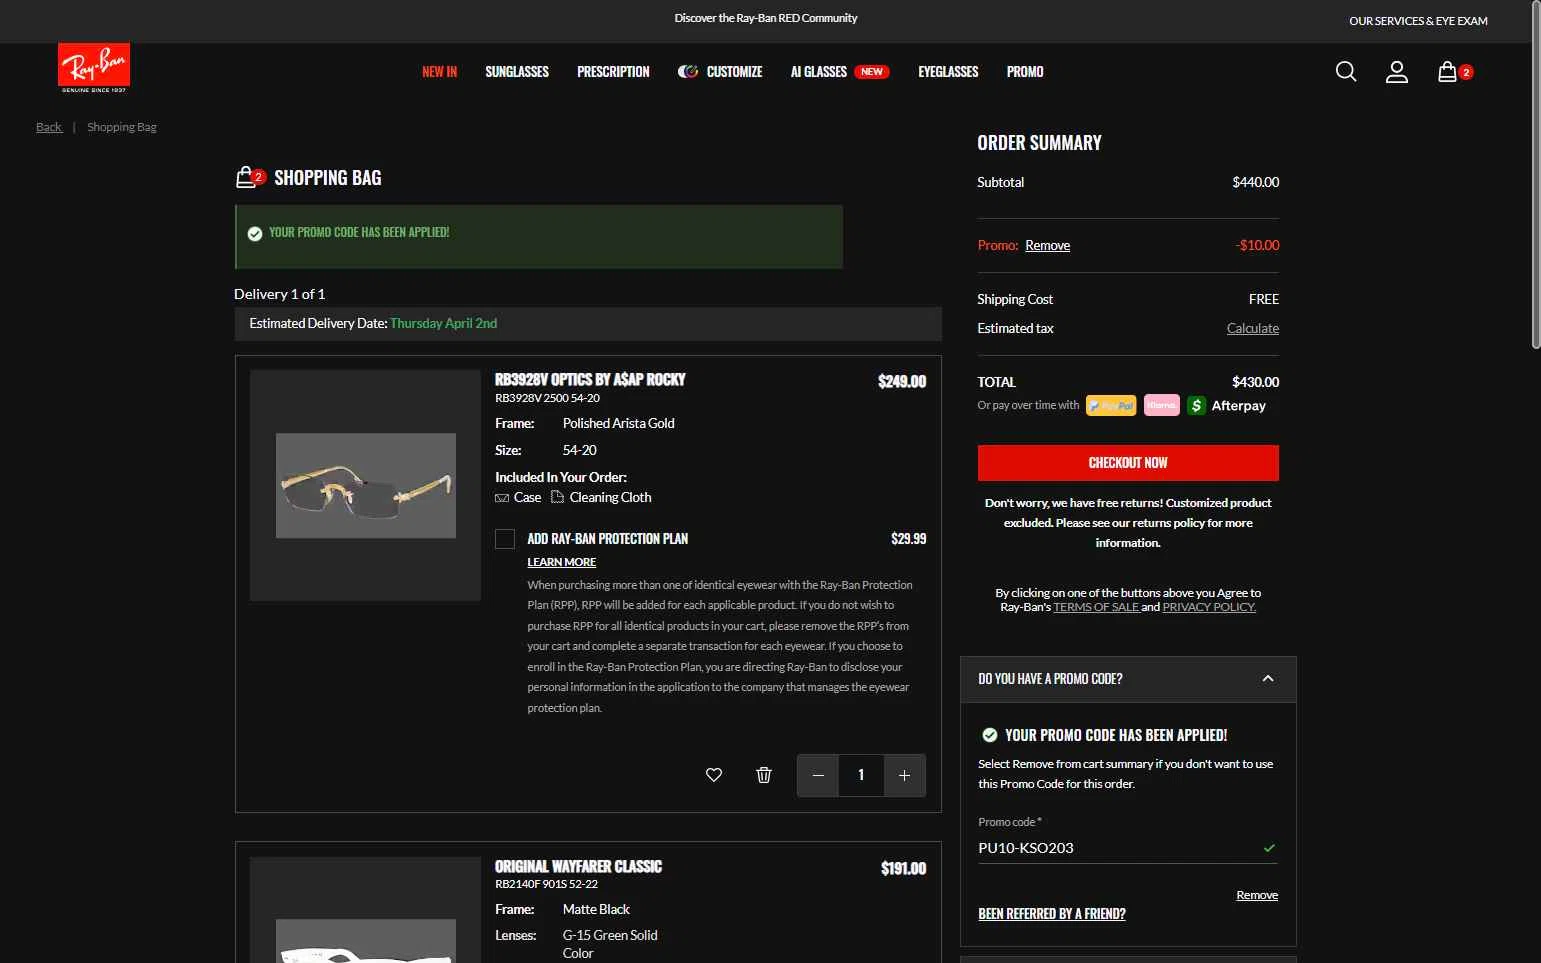This screenshot has height=963, width=1541.
Task: Open the Eyeglasses menu
Action: 948,72
